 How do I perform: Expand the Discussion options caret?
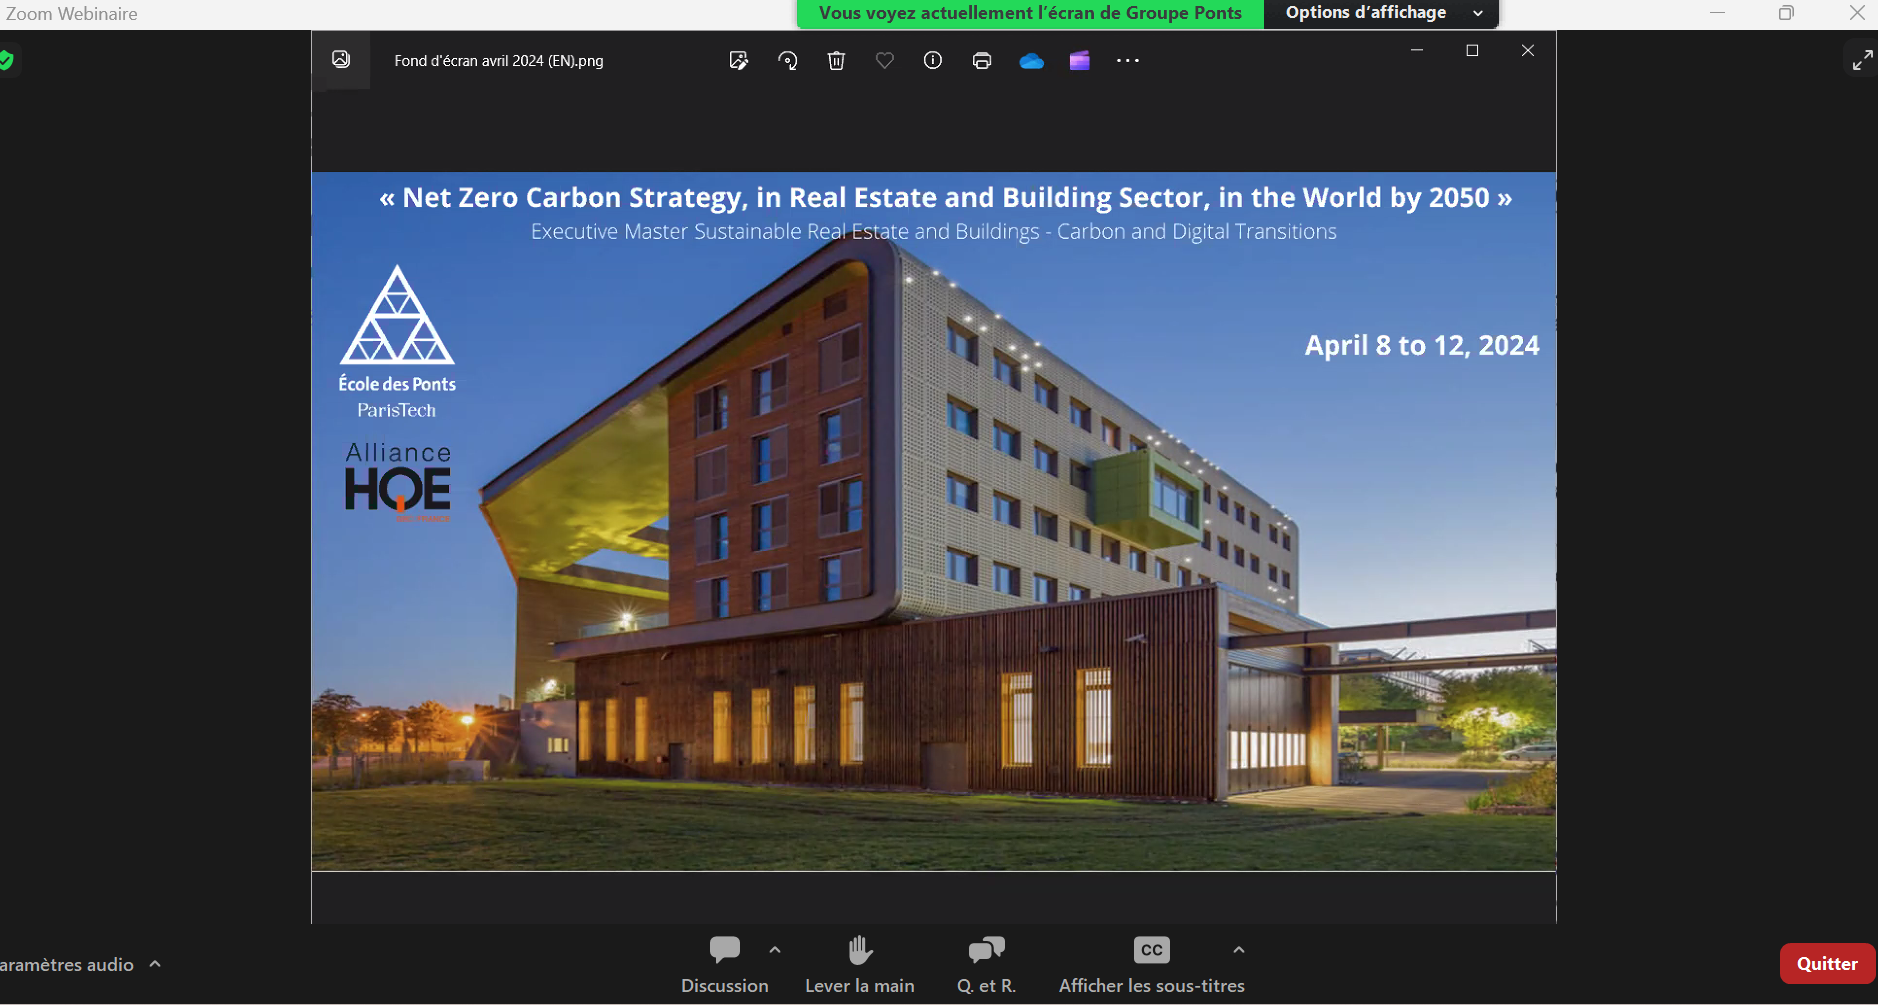click(x=775, y=950)
